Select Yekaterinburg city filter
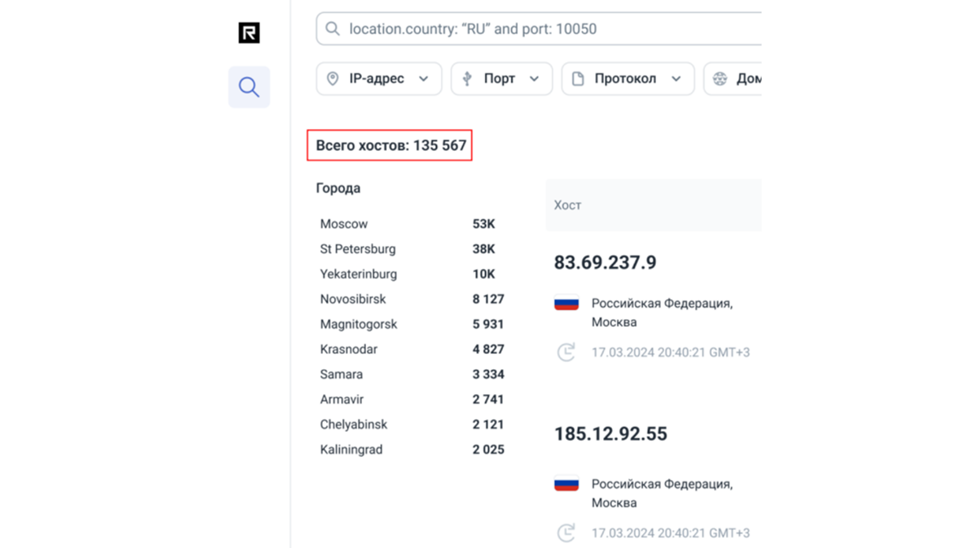974x548 pixels. tap(358, 274)
